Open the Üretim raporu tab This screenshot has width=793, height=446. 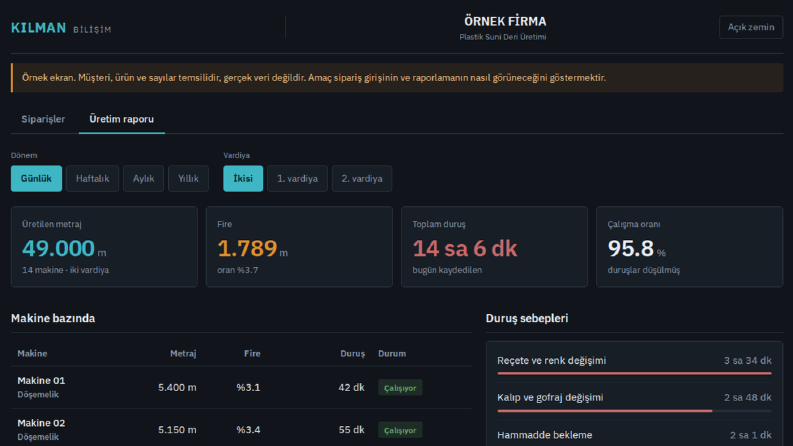pyautogui.click(x=121, y=119)
